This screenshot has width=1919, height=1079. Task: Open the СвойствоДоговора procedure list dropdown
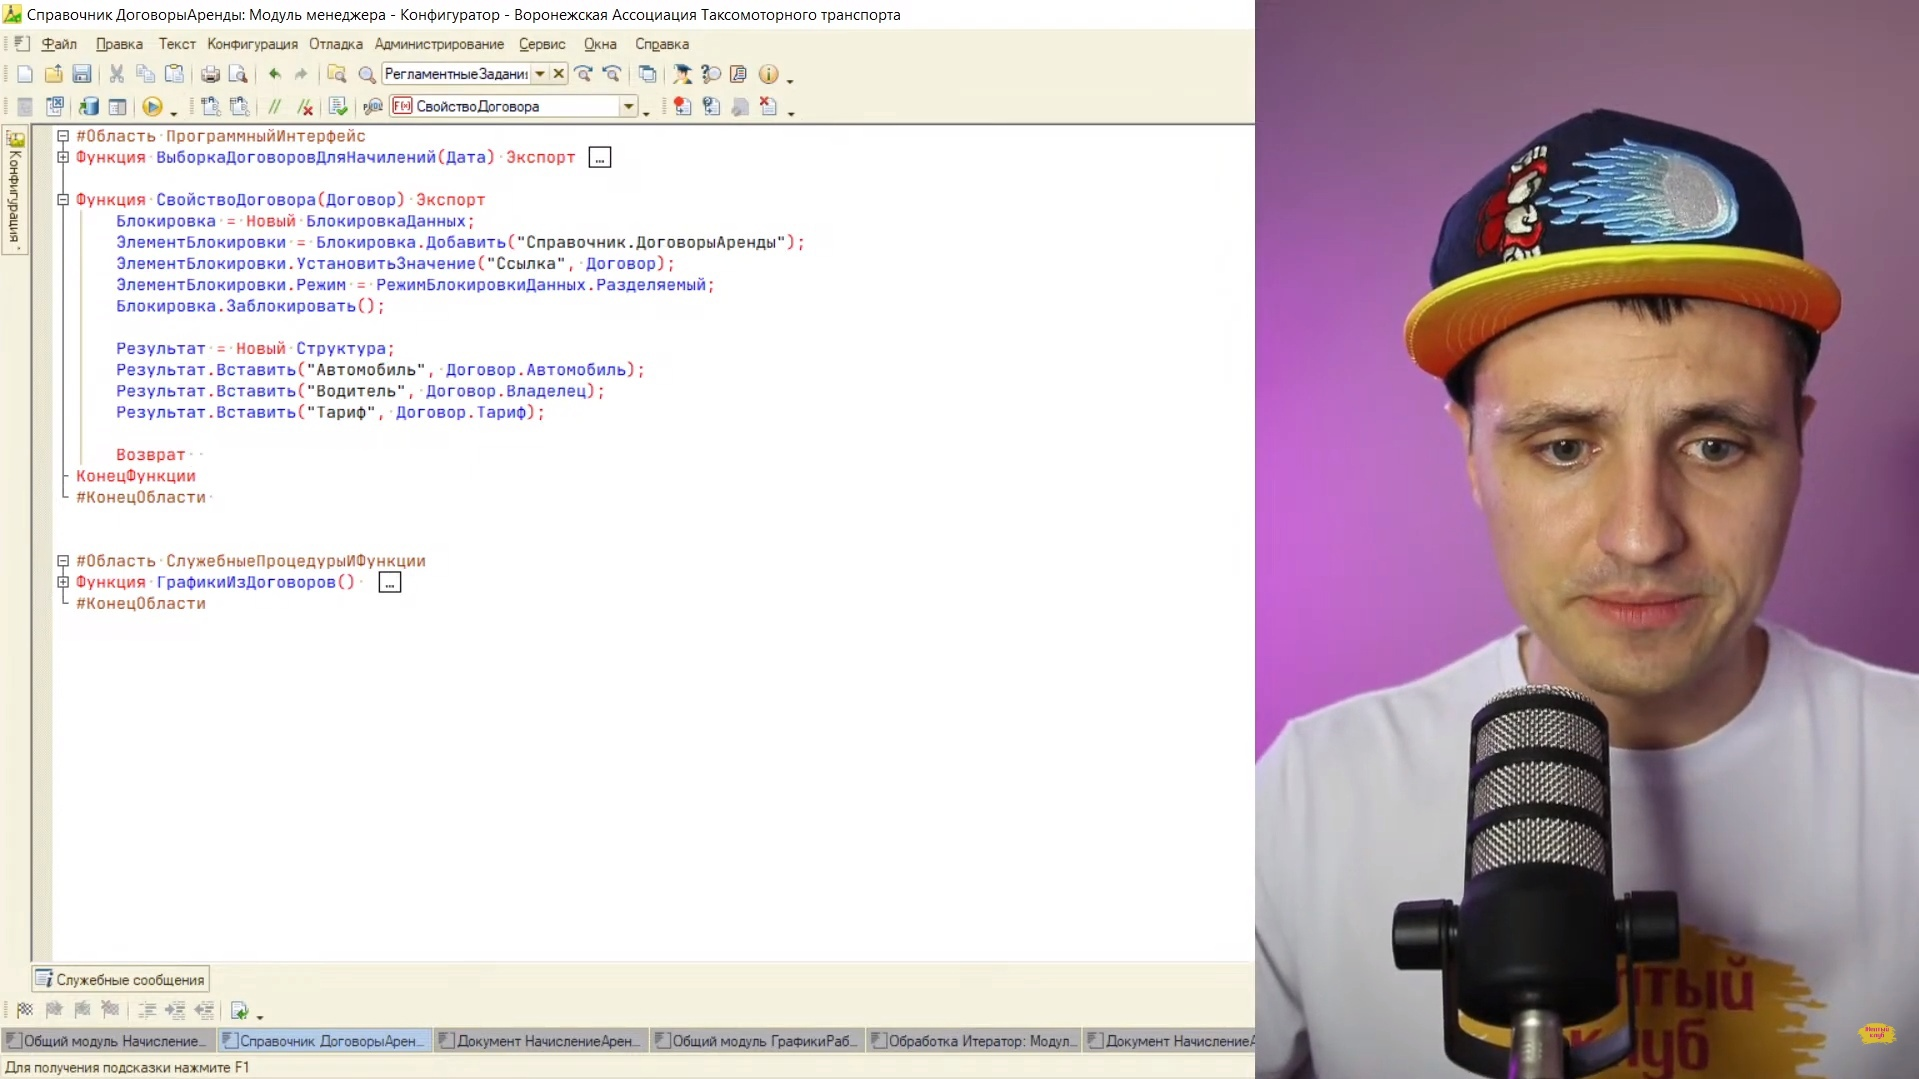(629, 106)
